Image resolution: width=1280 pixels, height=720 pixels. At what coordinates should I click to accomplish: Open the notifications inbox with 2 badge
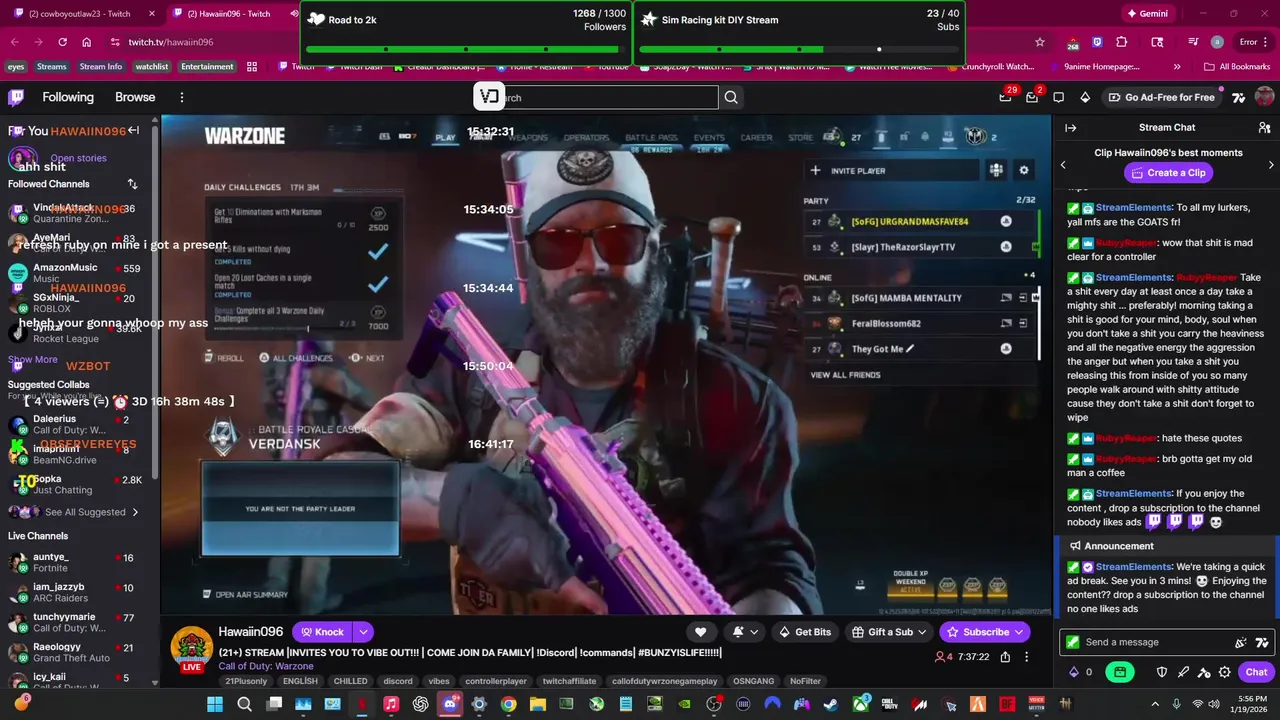pos(1033,97)
